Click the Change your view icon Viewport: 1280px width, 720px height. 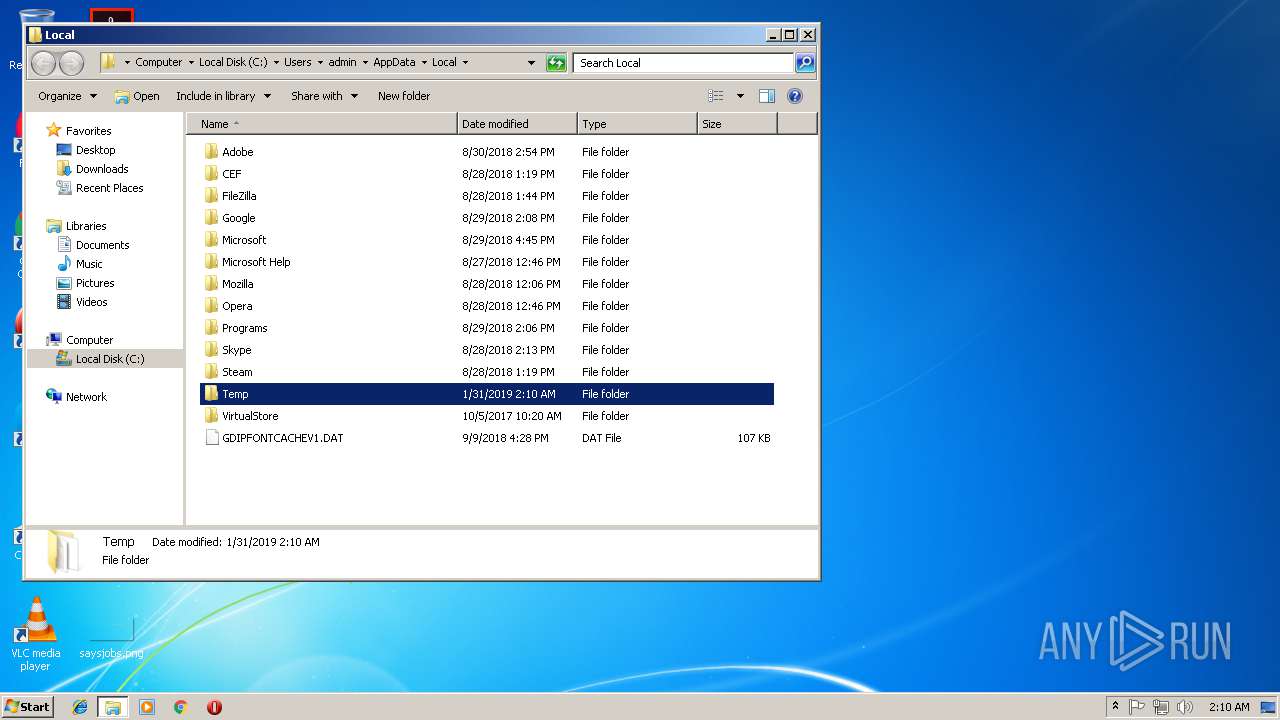click(x=716, y=96)
